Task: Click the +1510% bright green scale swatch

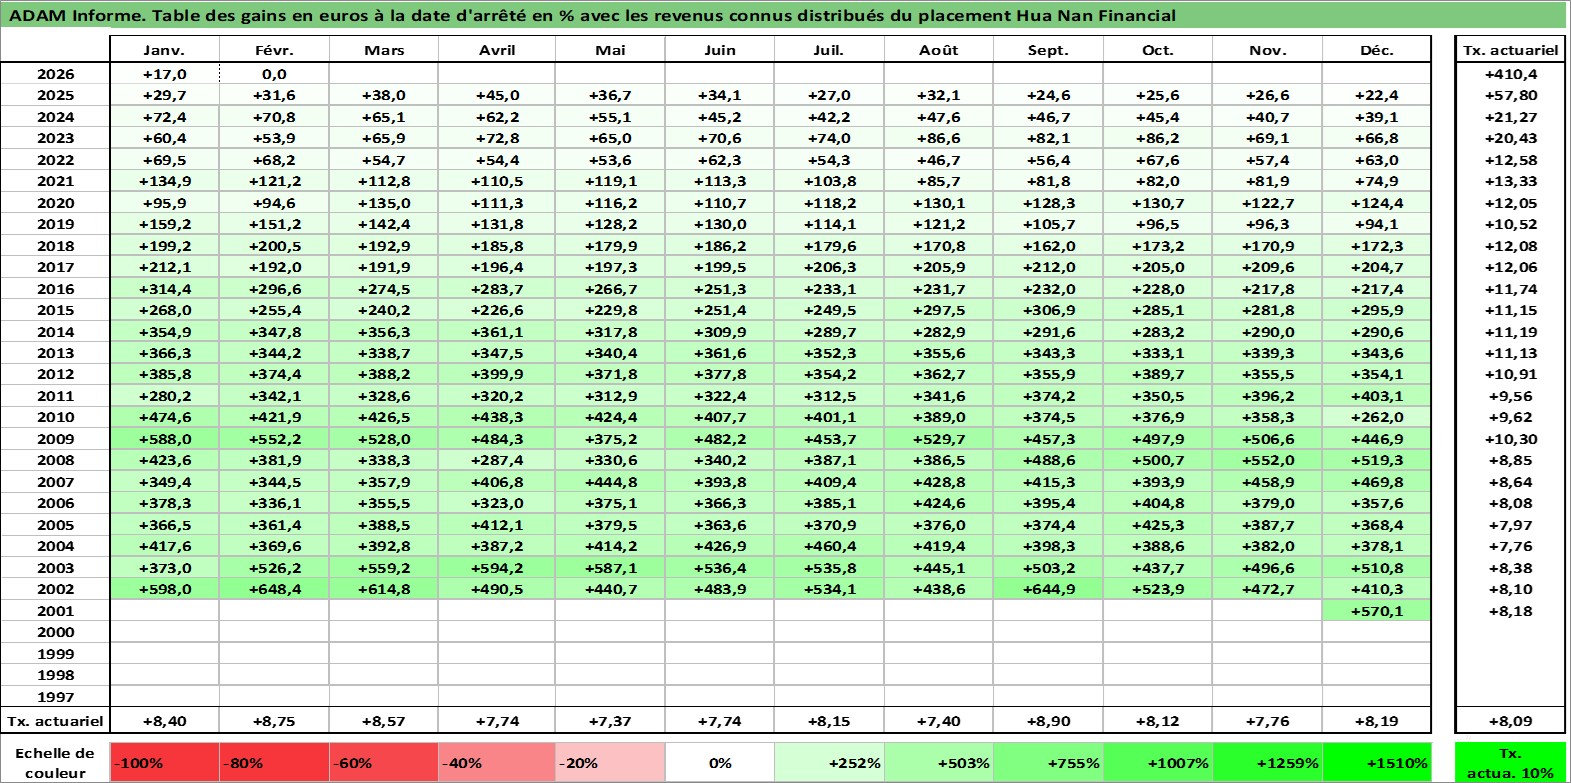Action: point(1377,763)
